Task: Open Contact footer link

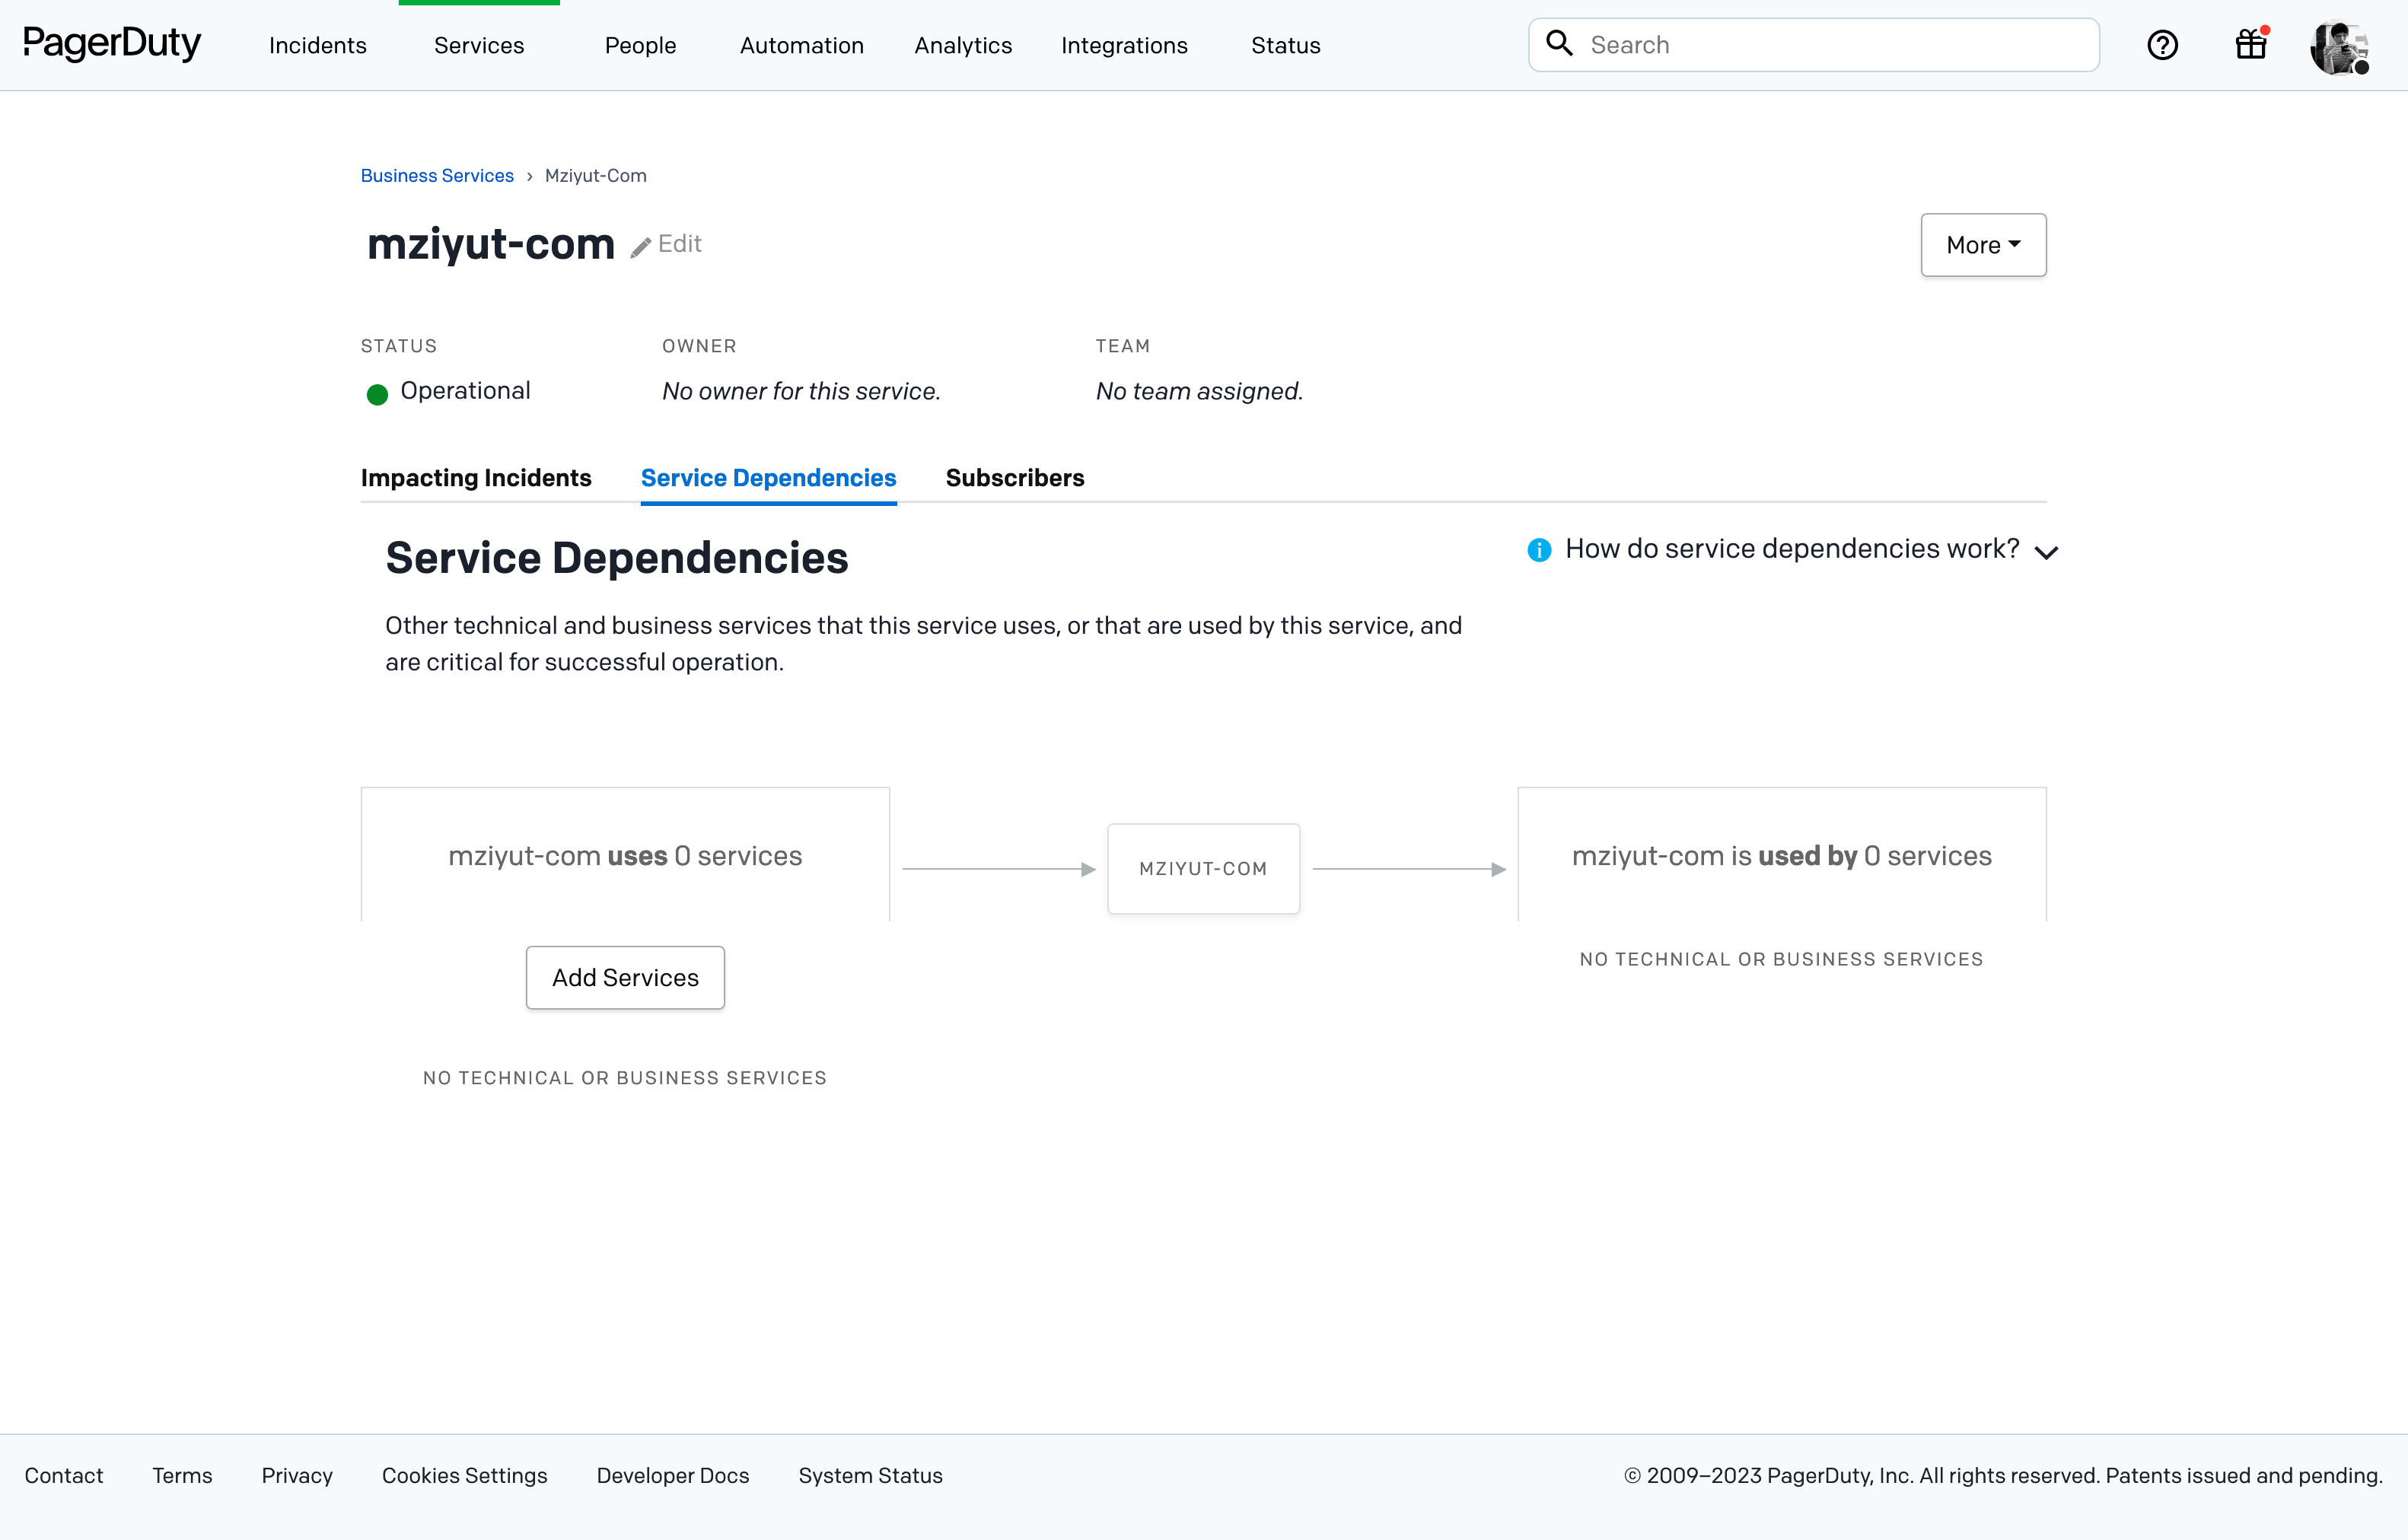Action: pyautogui.click(x=64, y=1475)
